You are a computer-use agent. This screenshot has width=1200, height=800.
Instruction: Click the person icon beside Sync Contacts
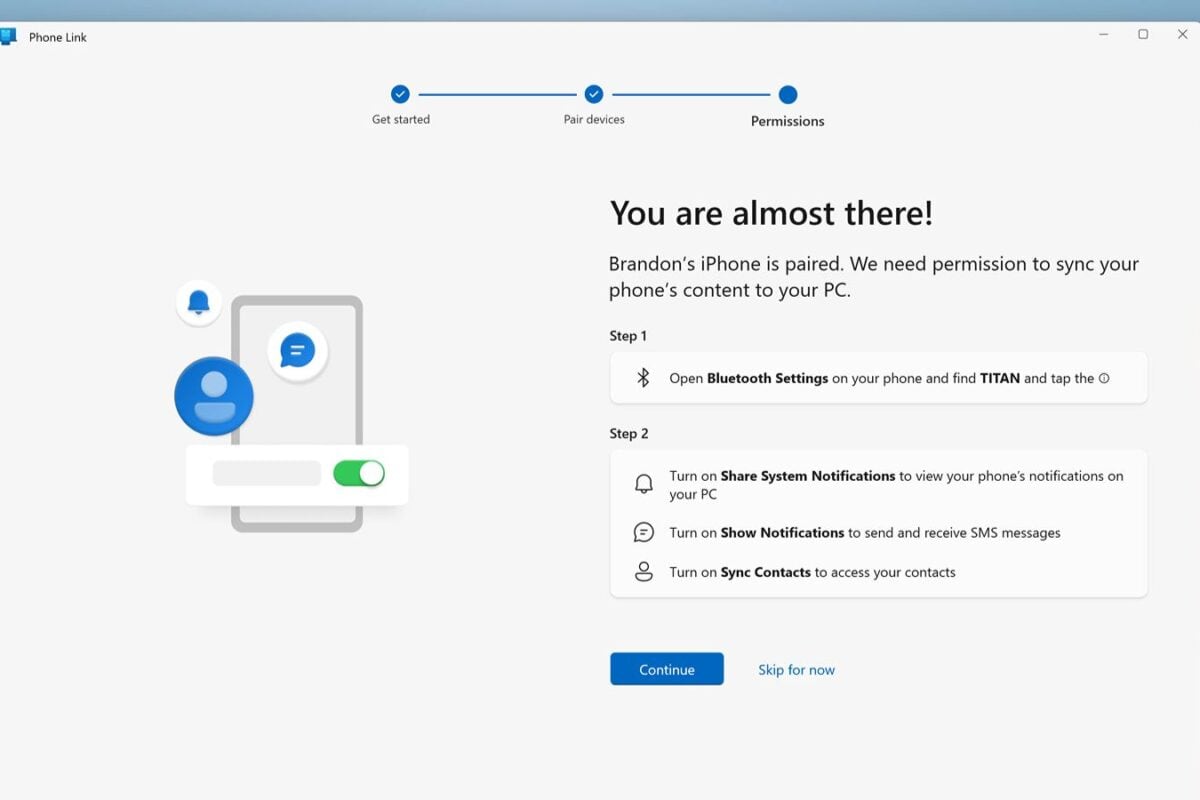pyautogui.click(x=644, y=572)
